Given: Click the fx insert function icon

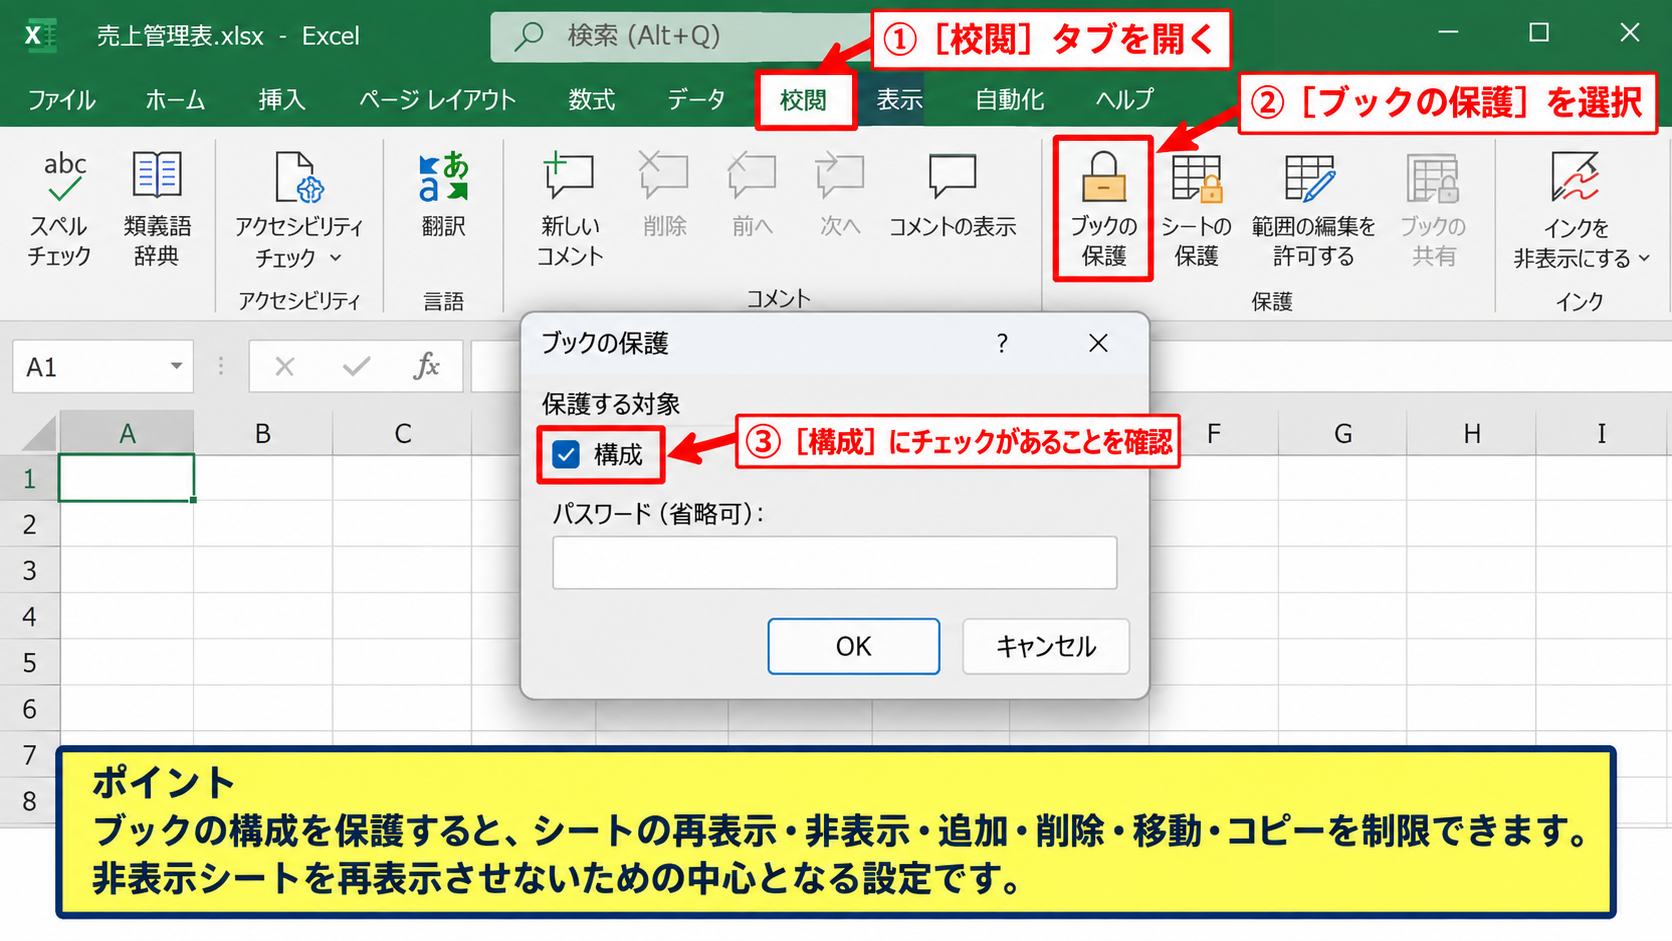Looking at the screenshot, I should click(x=426, y=366).
